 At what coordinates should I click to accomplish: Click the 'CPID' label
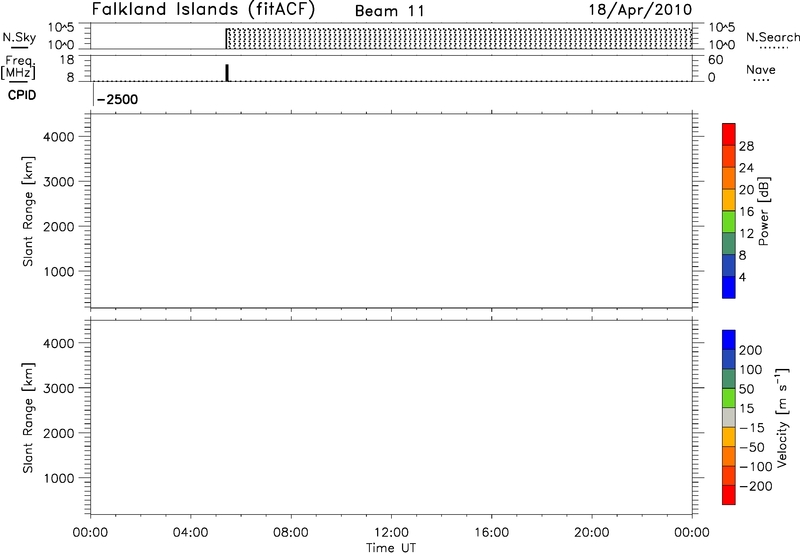coord(22,95)
